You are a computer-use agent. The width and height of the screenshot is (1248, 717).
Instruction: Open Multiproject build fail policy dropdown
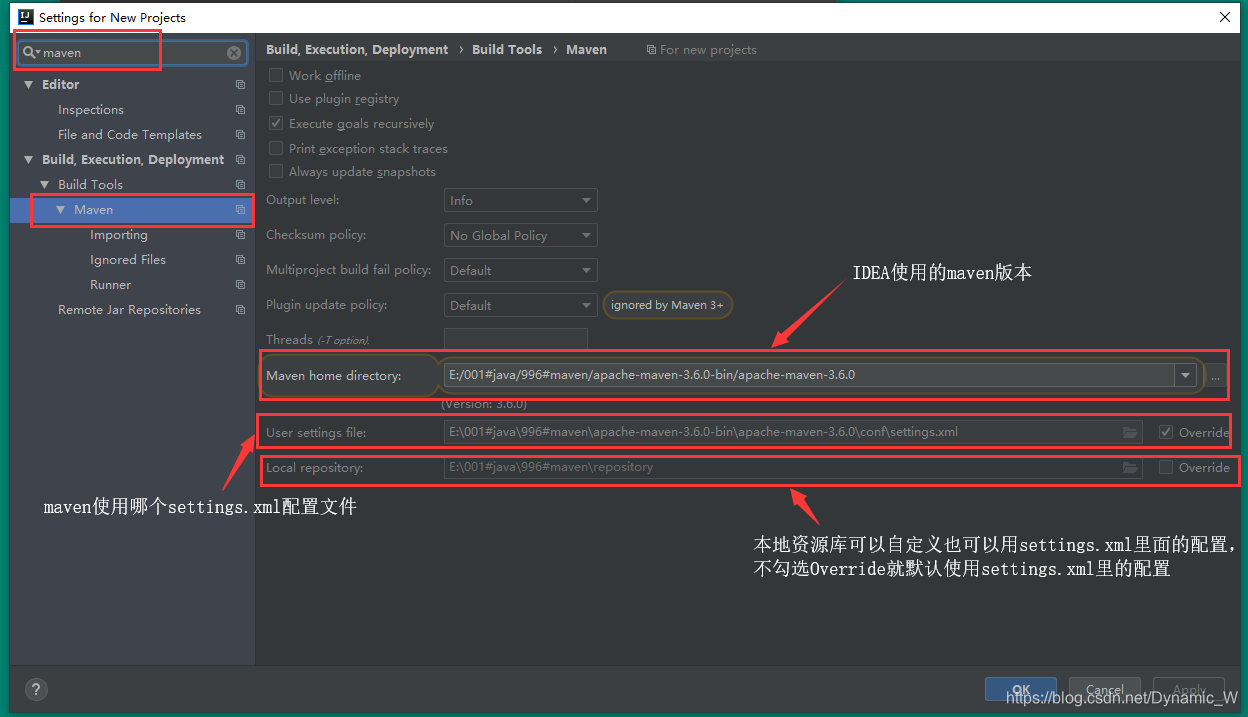click(x=520, y=271)
